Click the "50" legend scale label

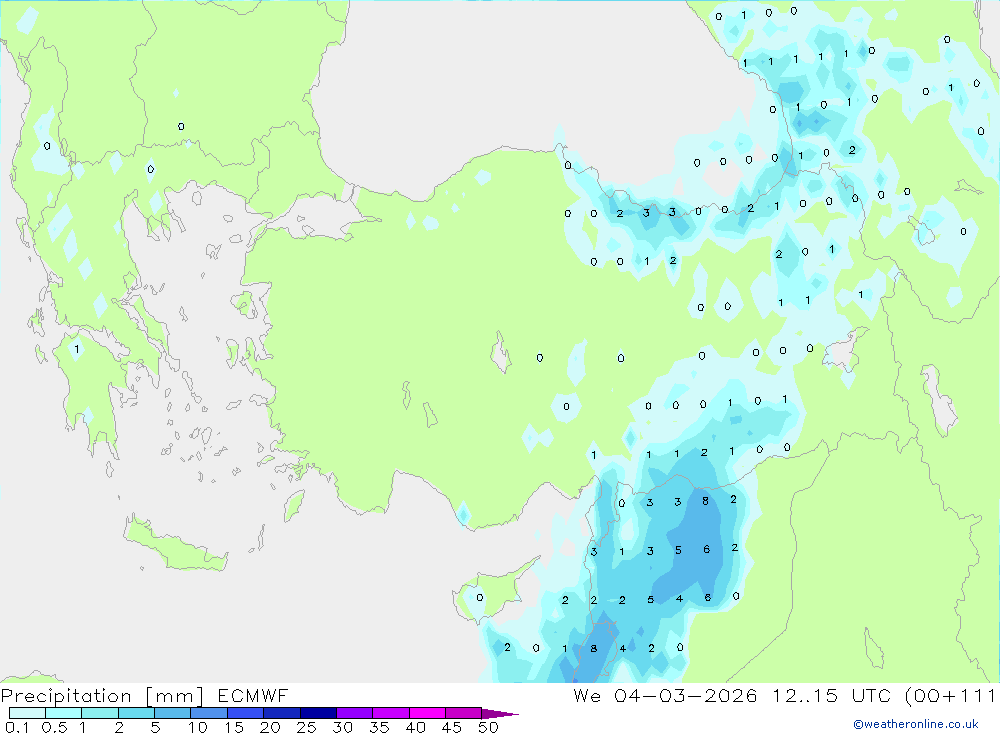pos(488,727)
